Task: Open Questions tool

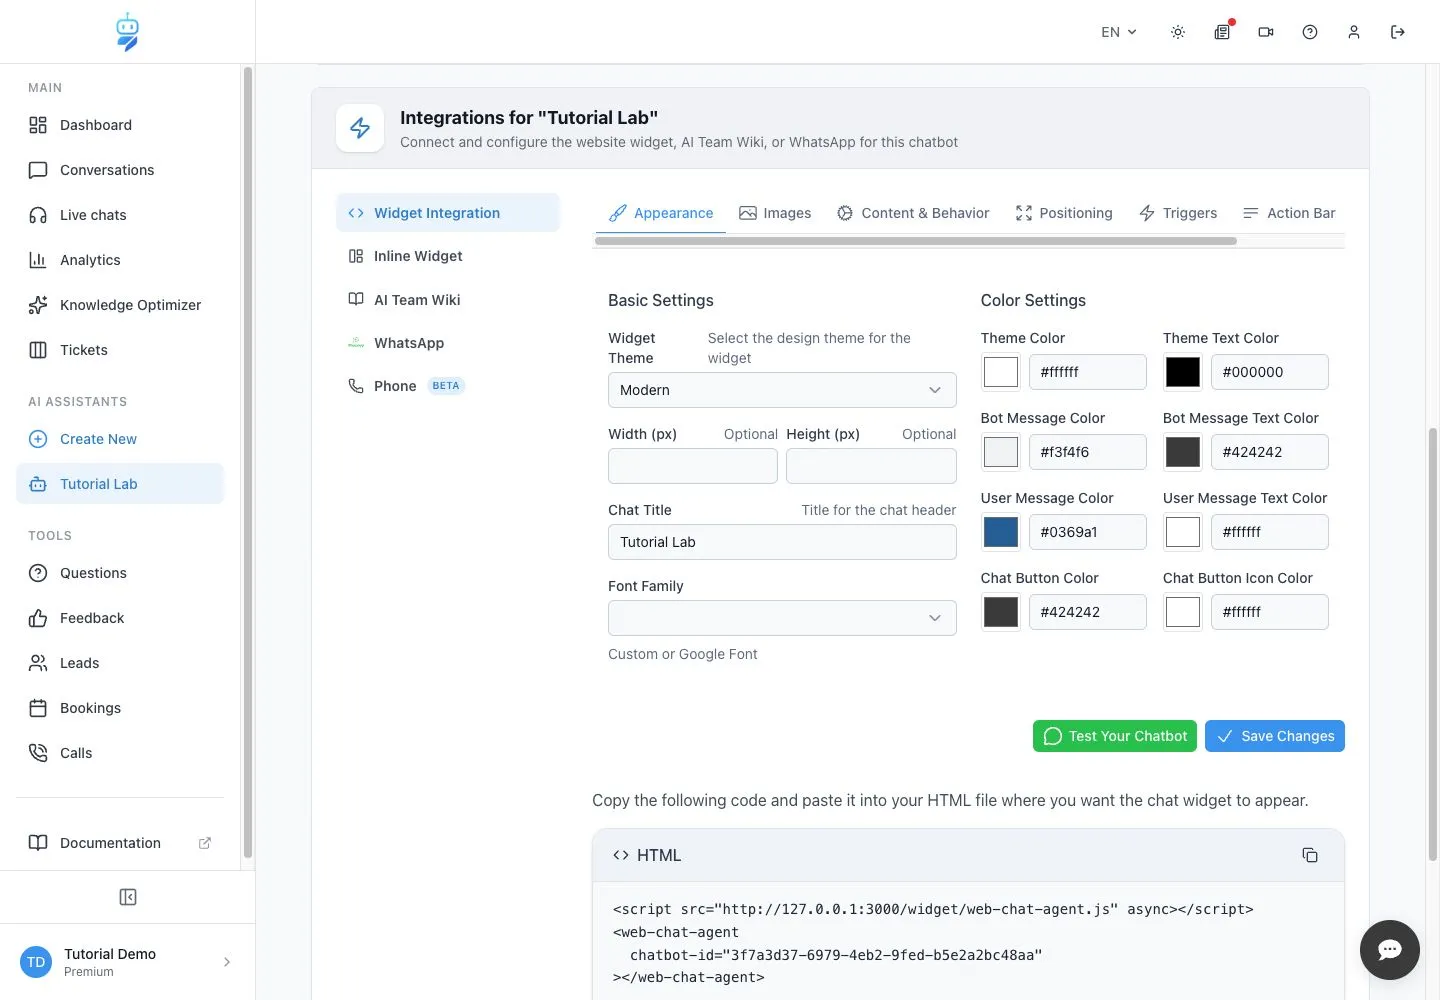Action: point(120,573)
